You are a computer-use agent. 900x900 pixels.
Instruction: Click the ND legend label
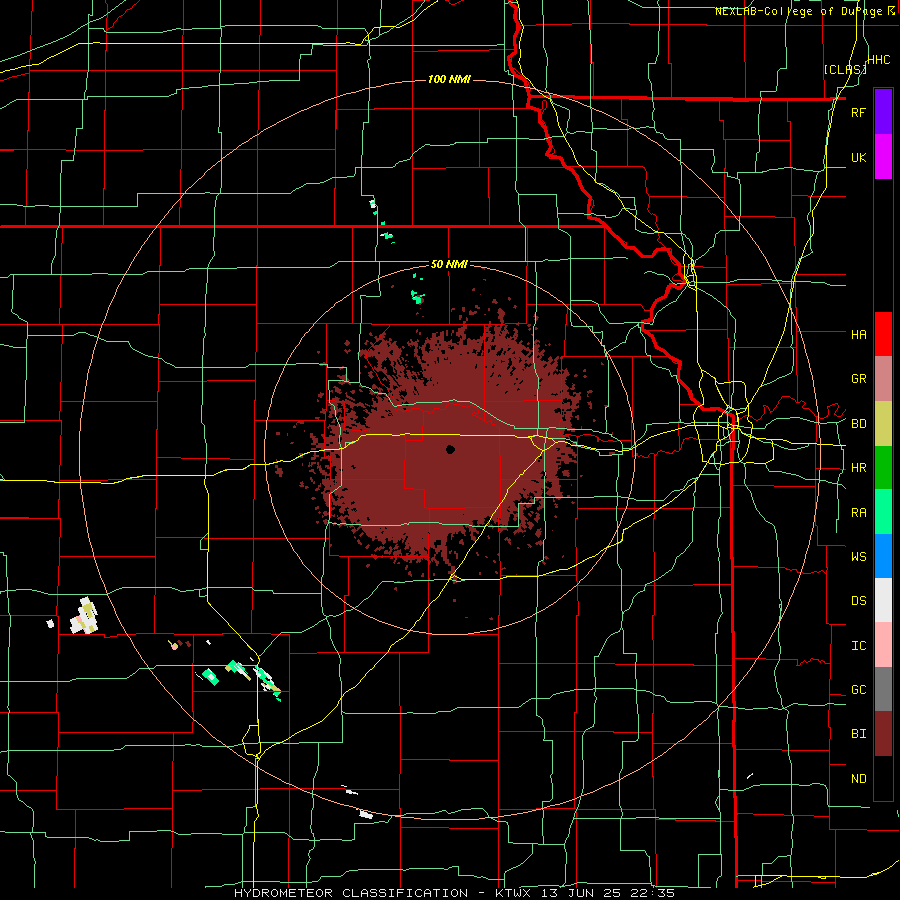pos(858,779)
